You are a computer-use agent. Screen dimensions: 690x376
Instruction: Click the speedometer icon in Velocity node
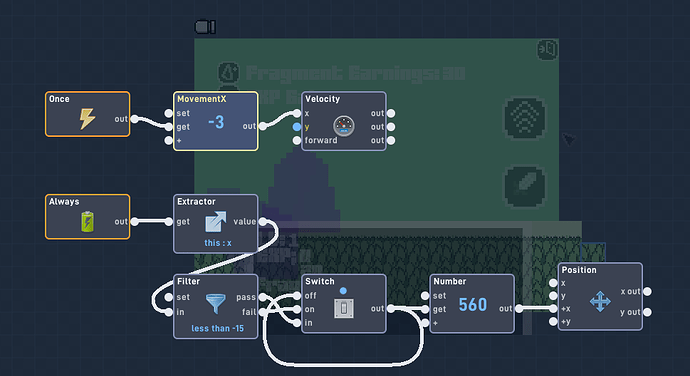(x=344, y=126)
